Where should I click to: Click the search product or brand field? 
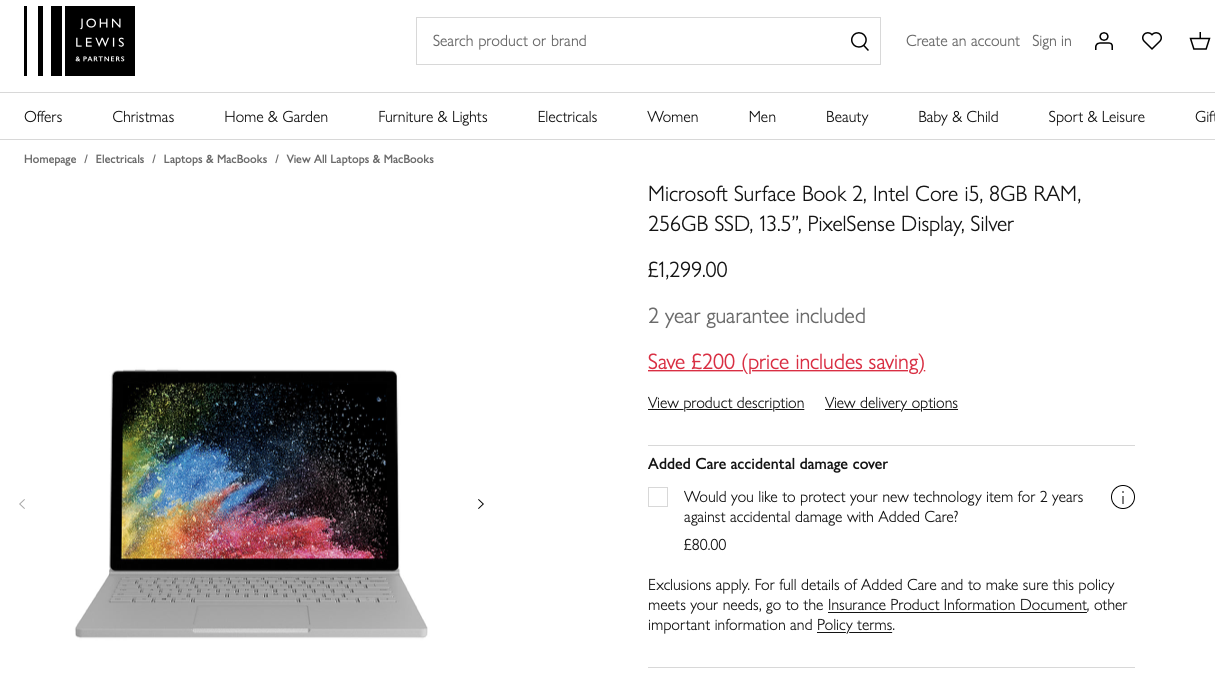[x=633, y=41]
